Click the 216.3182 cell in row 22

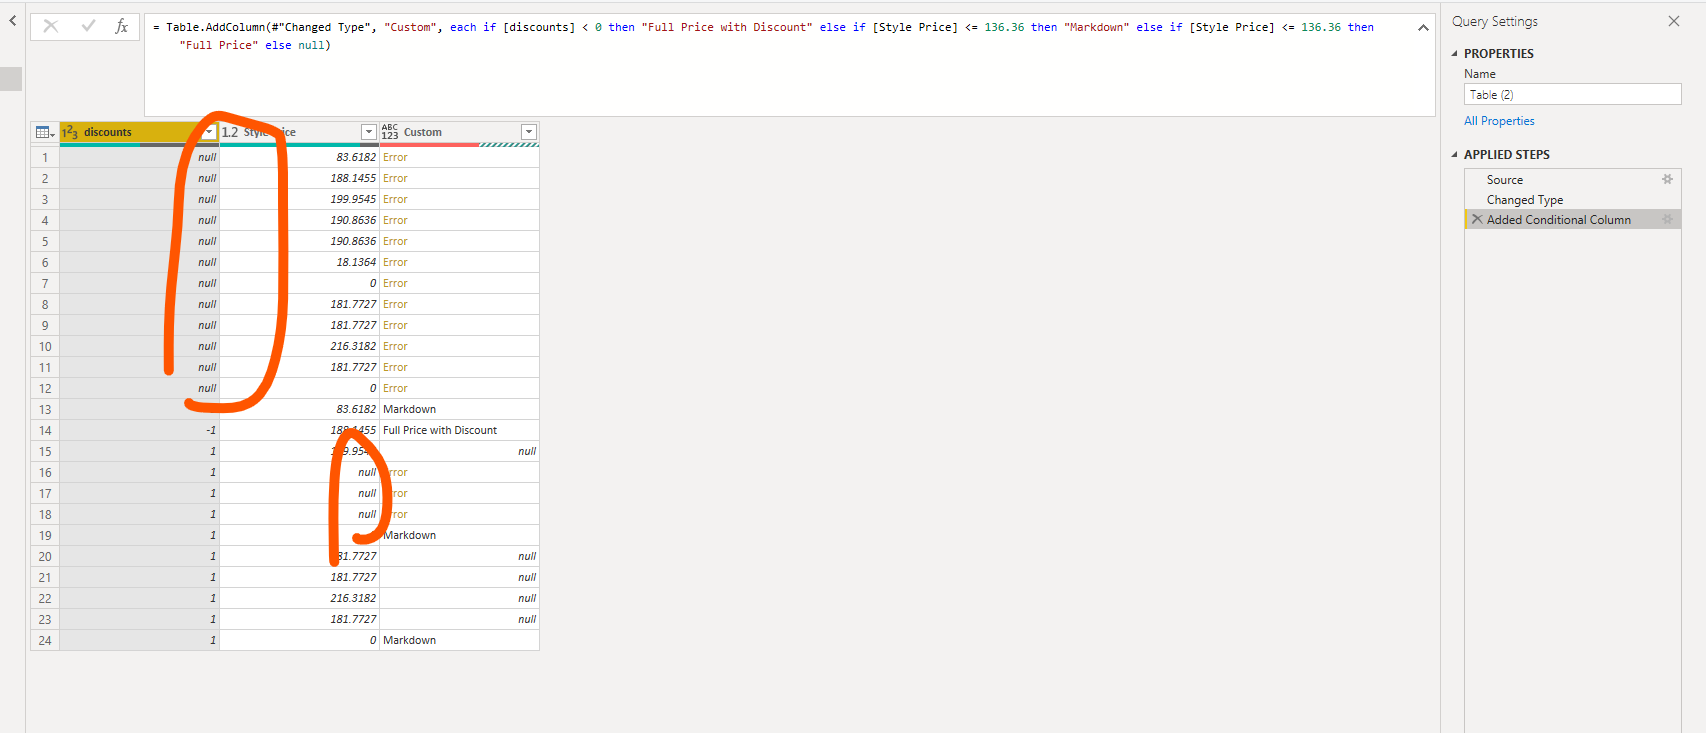coord(299,598)
